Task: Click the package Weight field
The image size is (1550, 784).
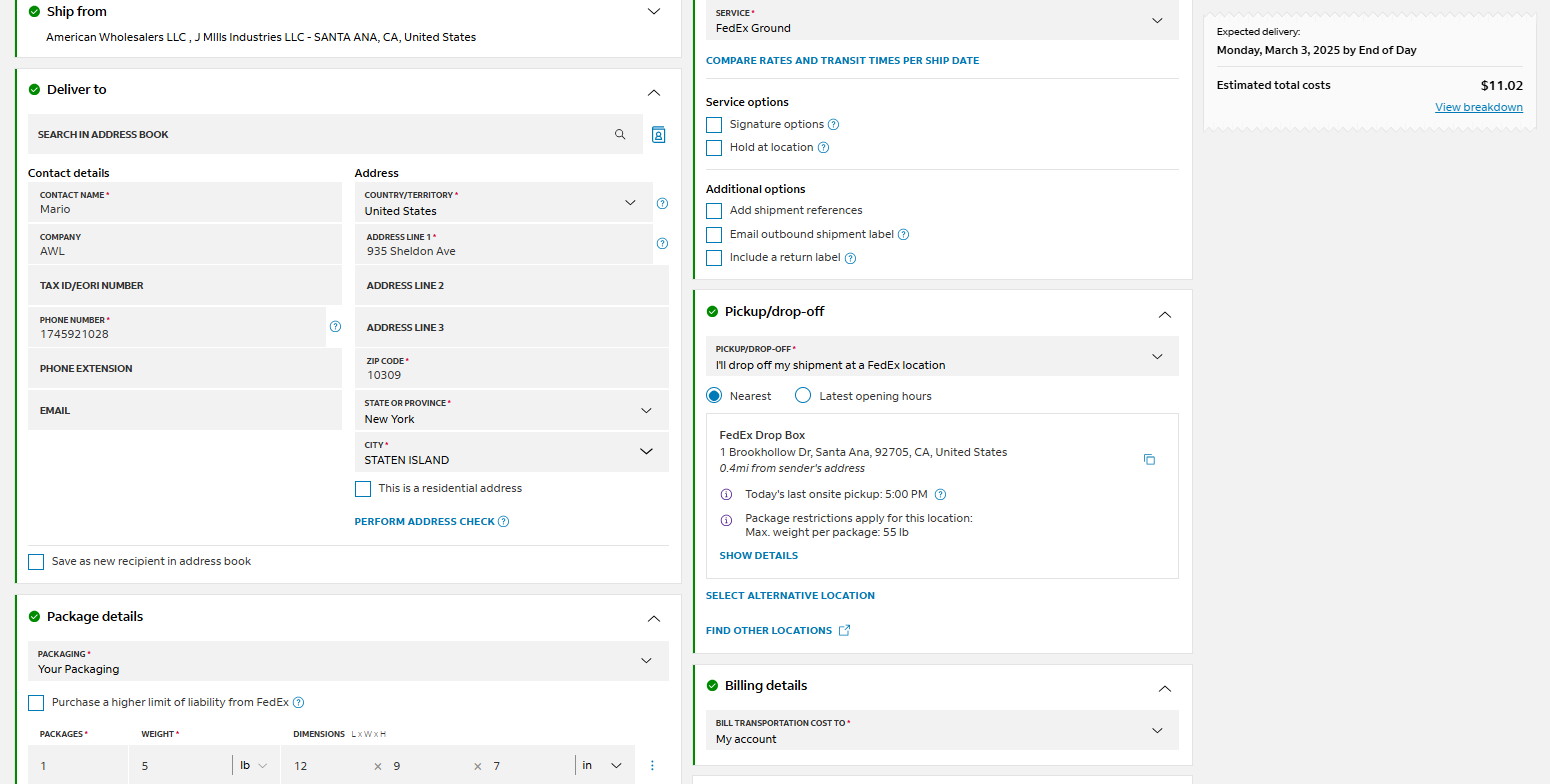Action: [180, 766]
